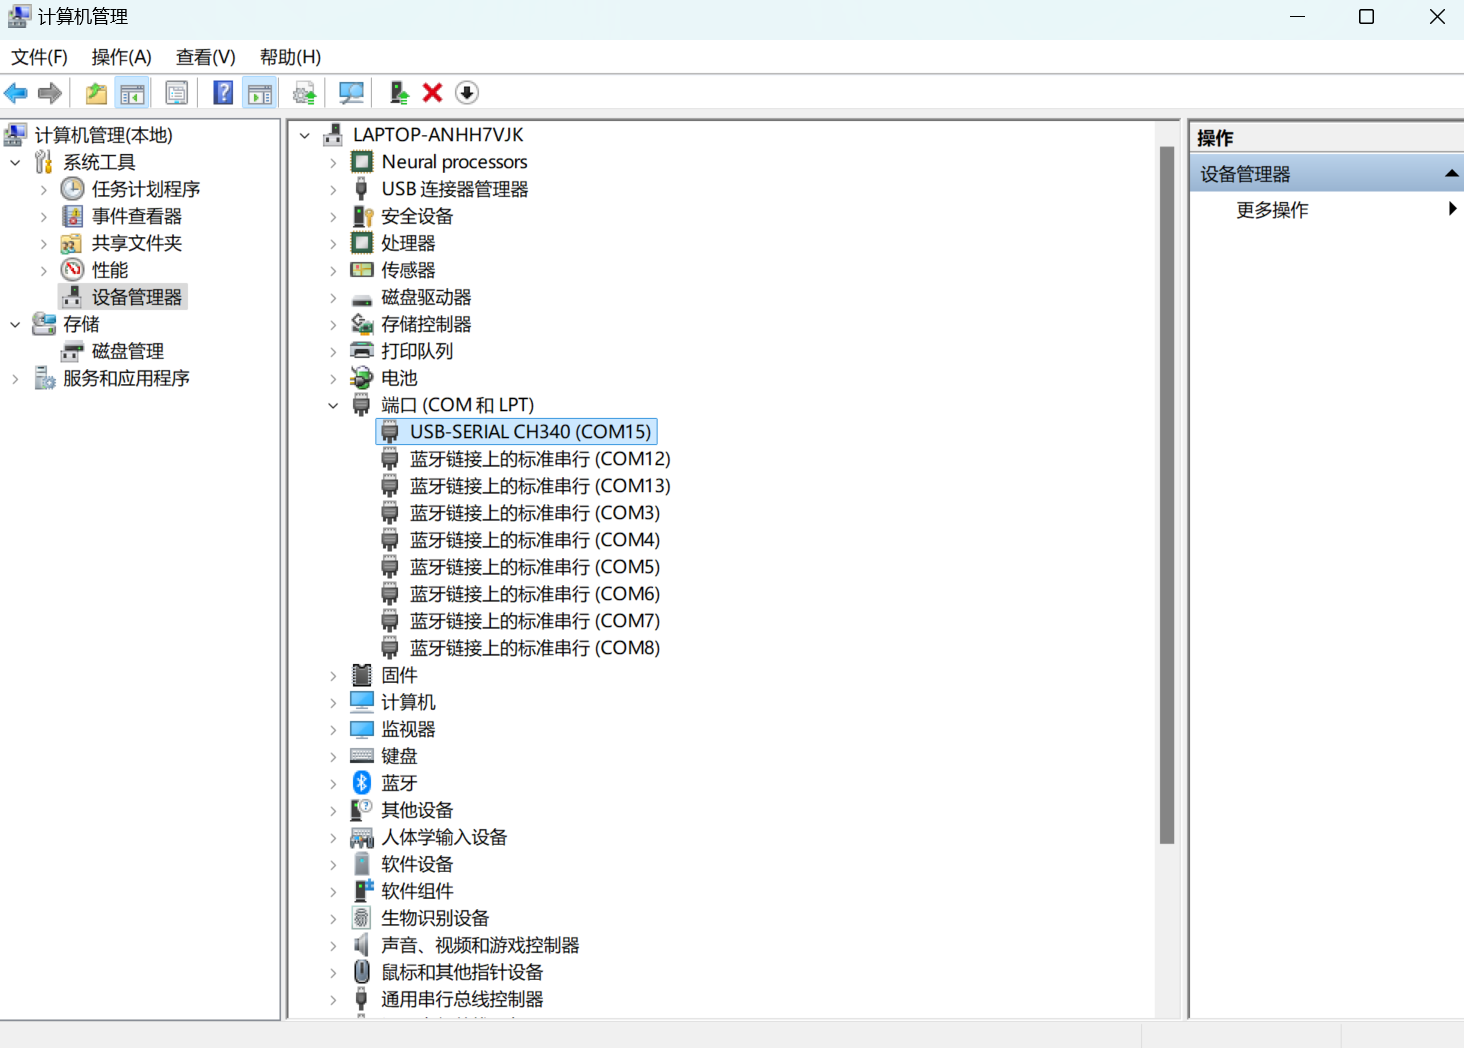
Task: Select the Bluetooth (蓝牙) category icon
Action: (362, 783)
